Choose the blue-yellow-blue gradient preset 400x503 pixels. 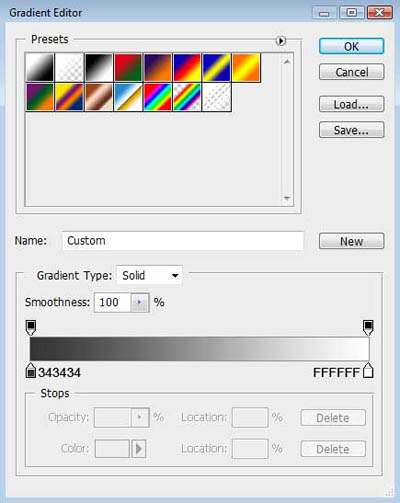tap(217, 68)
